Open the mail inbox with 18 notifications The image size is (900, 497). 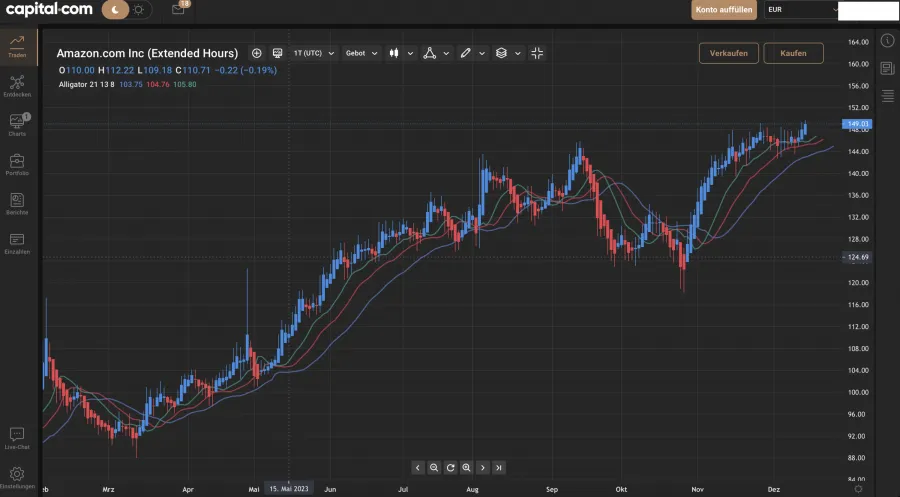point(179,9)
